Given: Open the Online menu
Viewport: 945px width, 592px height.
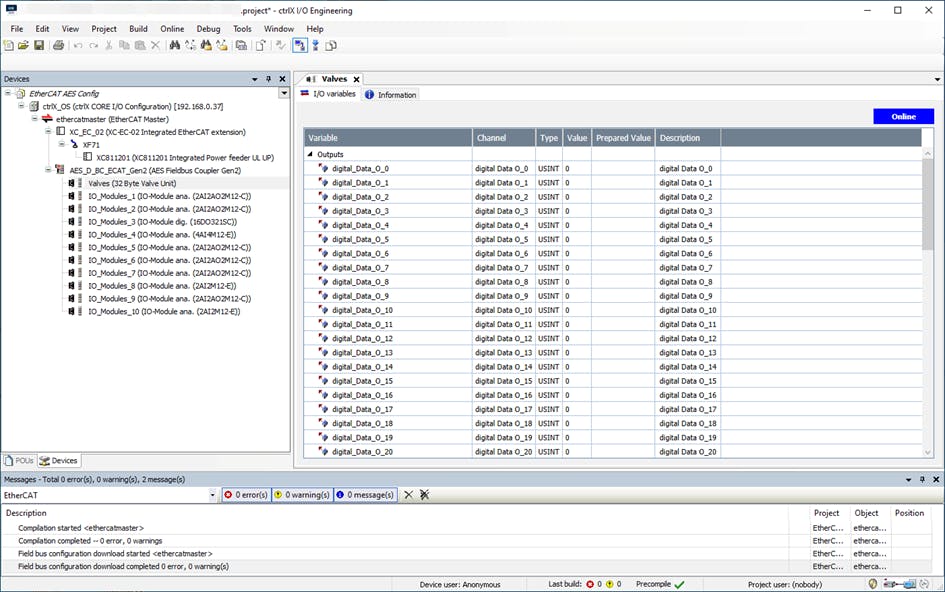Looking at the screenshot, I should tap(172, 28).
